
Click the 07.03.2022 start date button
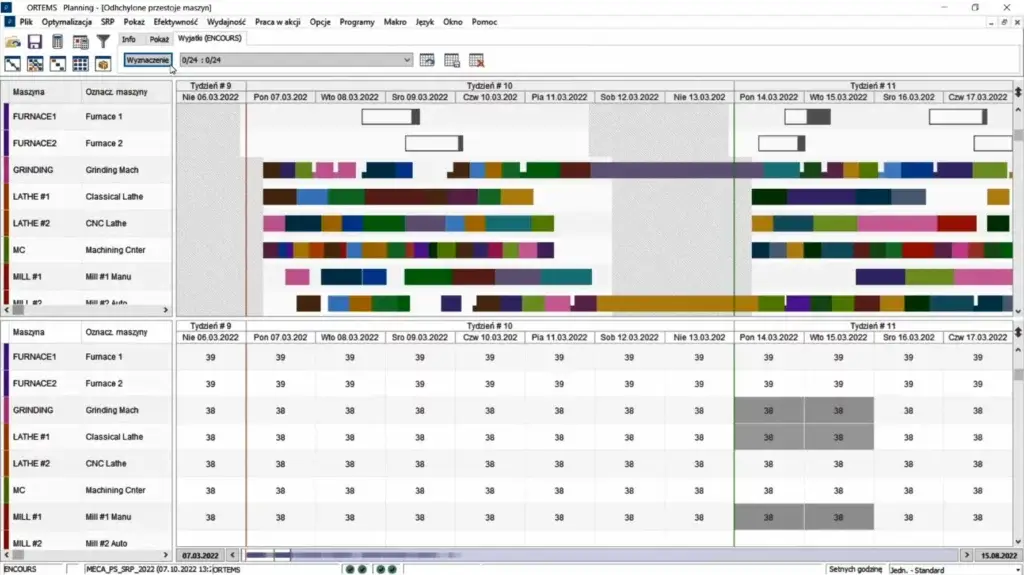pyautogui.click(x=199, y=554)
